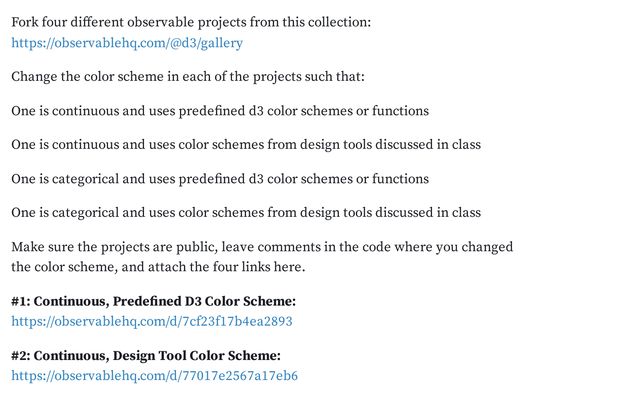The width and height of the screenshot is (640, 400).
Task: Click the categorical design tools requirement line
Action: click(x=246, y=213)
